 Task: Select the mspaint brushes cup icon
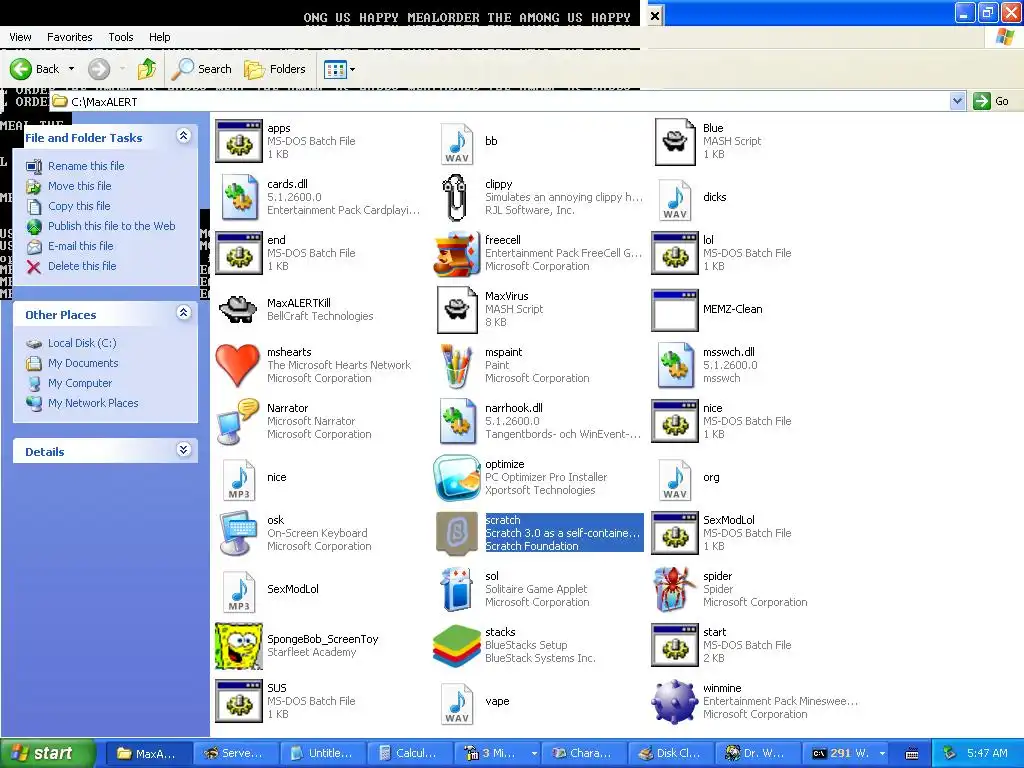pyautogui.click(x=456, y=366)
